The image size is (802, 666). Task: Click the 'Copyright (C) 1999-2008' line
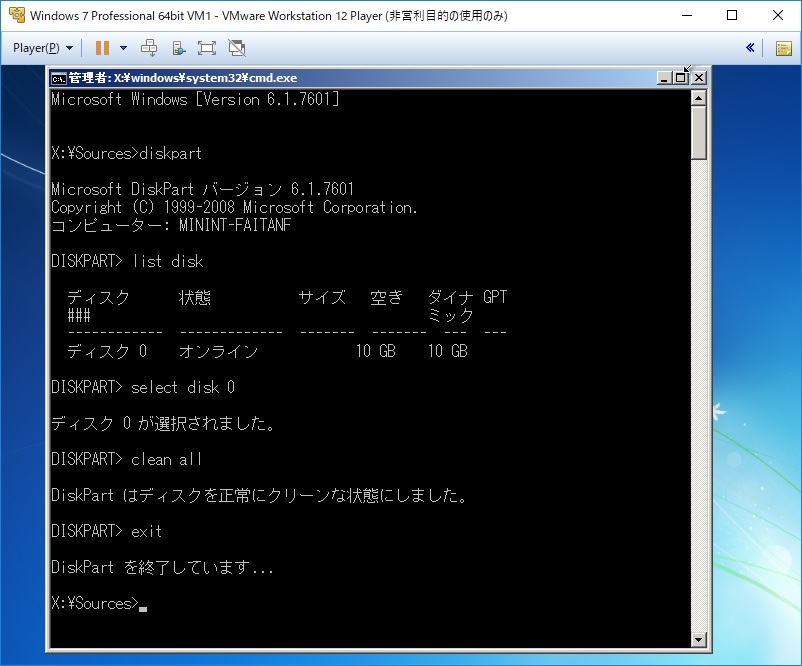pos(234,207)
